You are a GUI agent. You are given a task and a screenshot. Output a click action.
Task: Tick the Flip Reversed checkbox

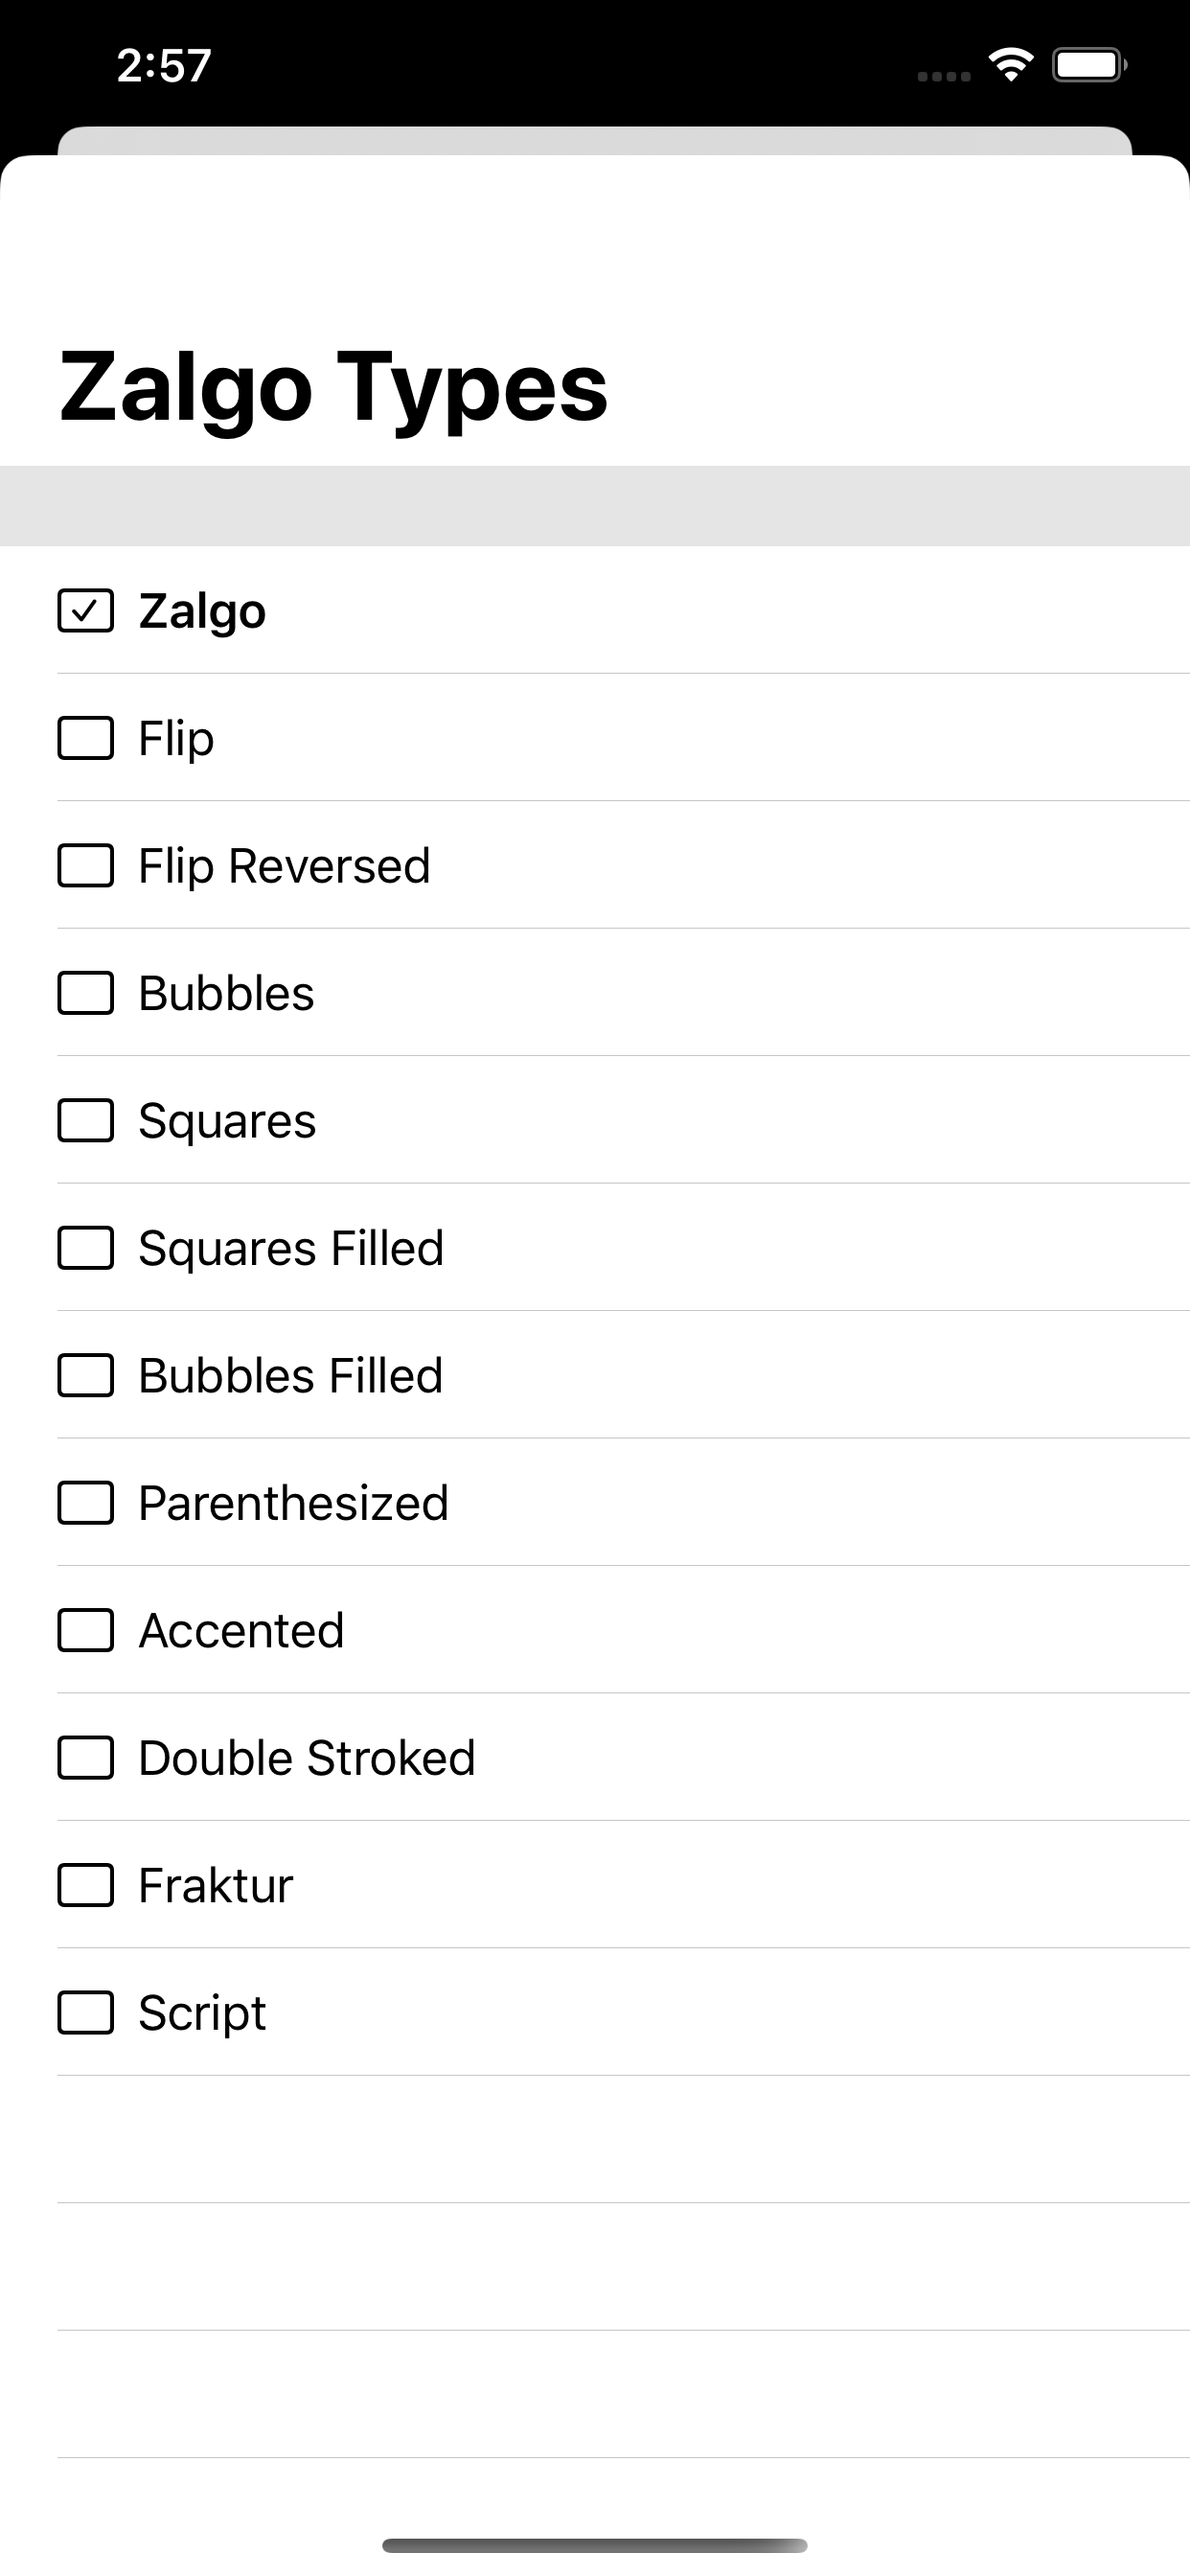coord(85,866)
